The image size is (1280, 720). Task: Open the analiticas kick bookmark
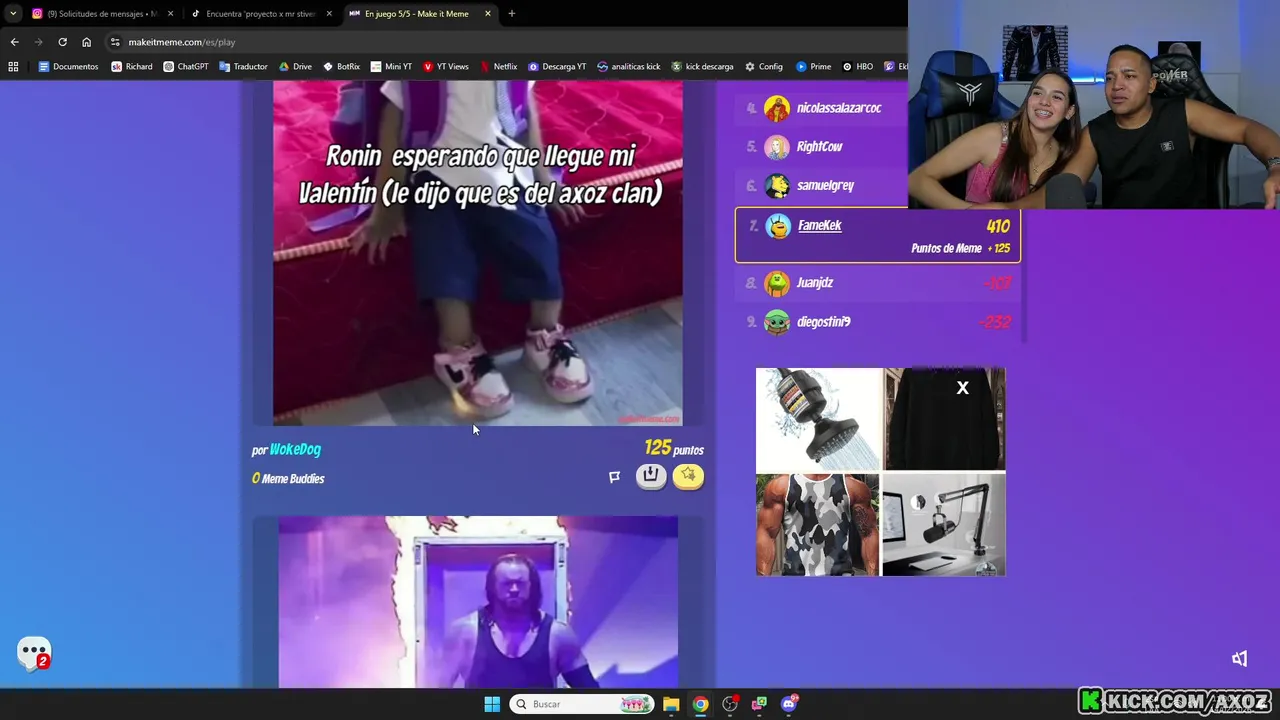point(628,67)
